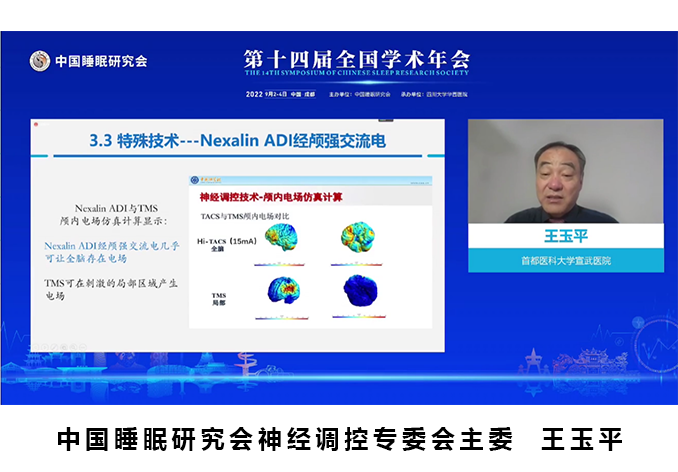The height and width of the screenshot is (472, 678).
Task: Click the slideshow zoom magnifier icon
Action: coord(74,347)
